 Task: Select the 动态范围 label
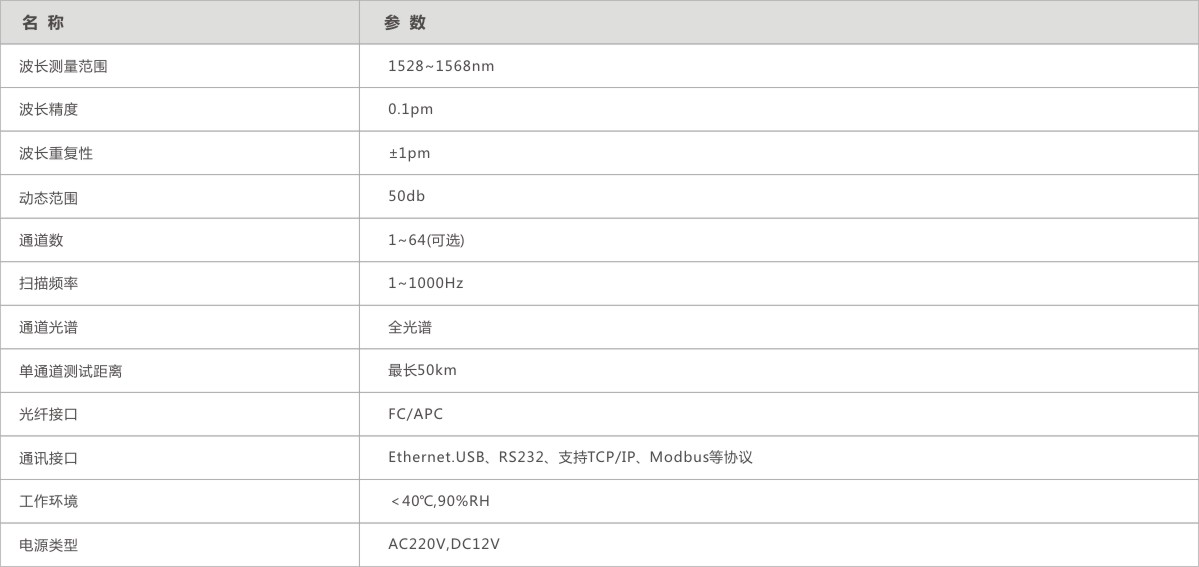pyautogui.click(x=49, y=197)
